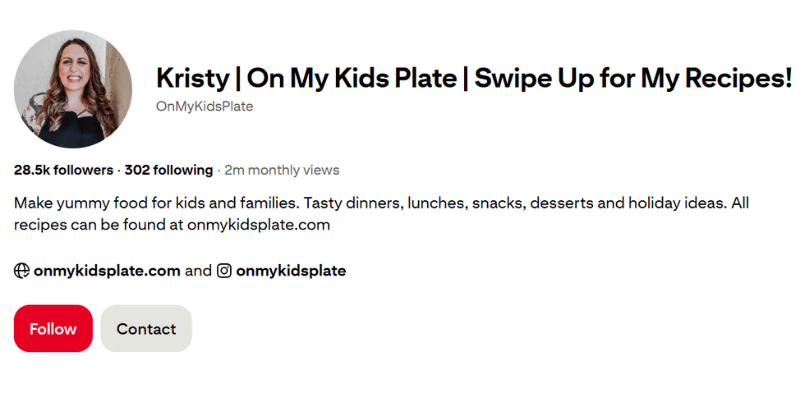
Task: Click onmykidsplate.com mentioned in bio paragraph
Action: pyautogui.click(x=259, y=225)
